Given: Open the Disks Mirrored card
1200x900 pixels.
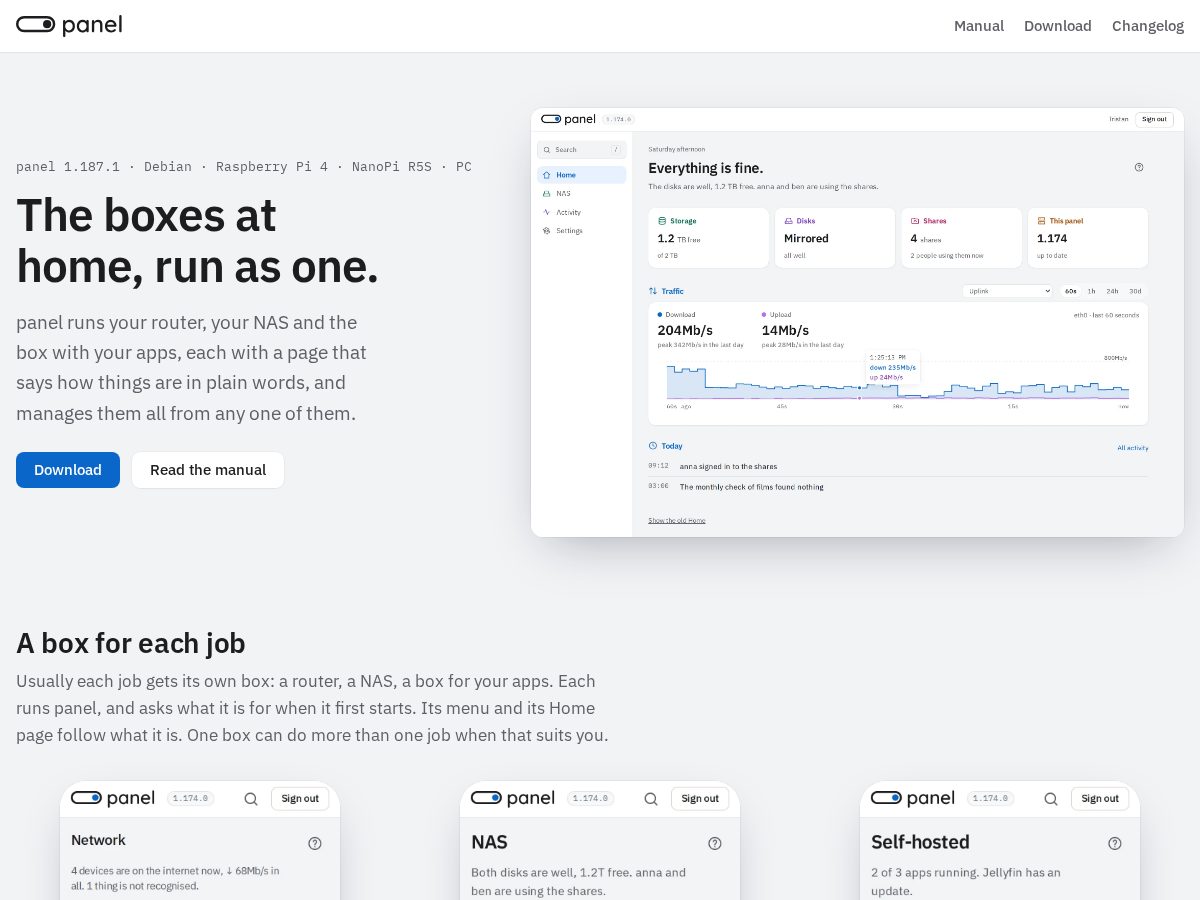Looking at the screenshot, I should click(x=835, y=238).
